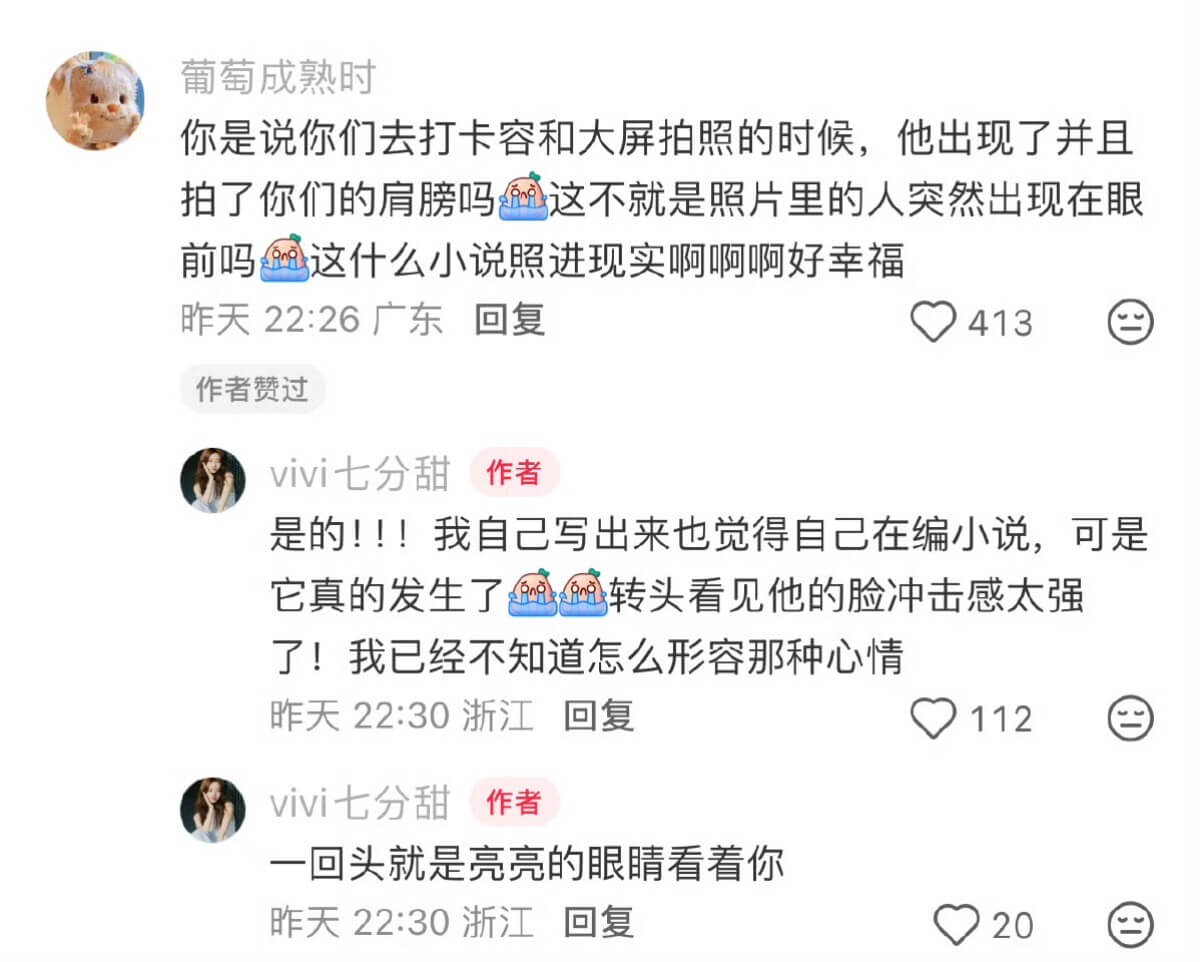
Task: Dislike the 葡萄成熟时 comment via face icon
Action: (x=1132, y=323)
